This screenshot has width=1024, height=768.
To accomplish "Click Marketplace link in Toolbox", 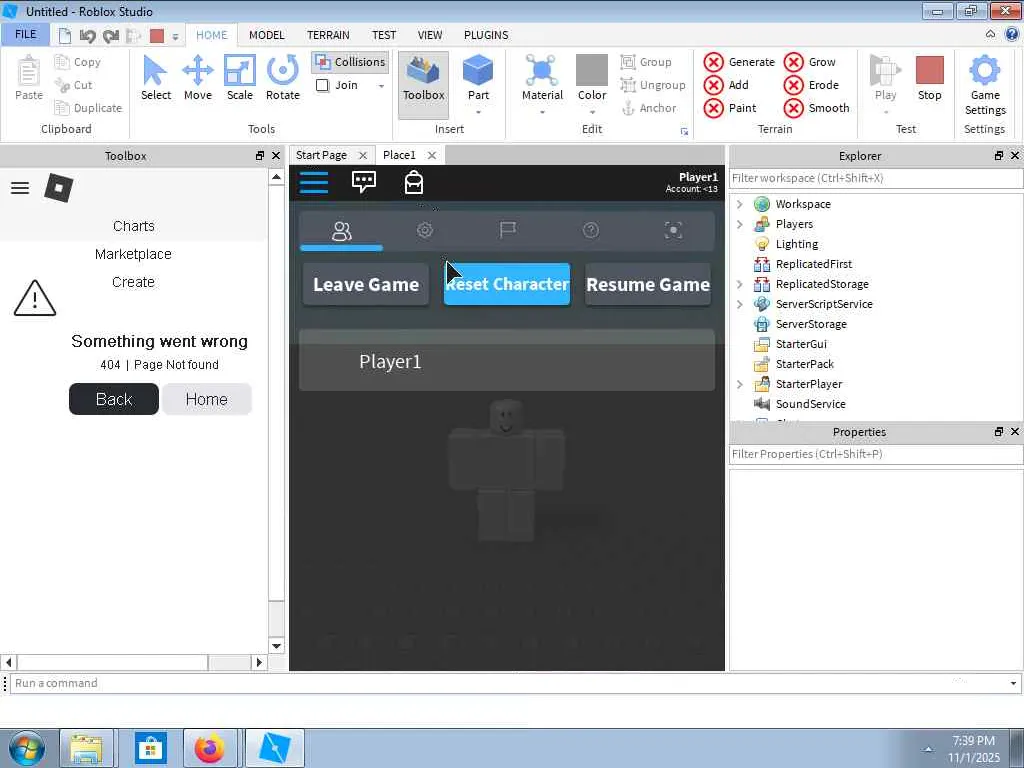I will [x=133, y=254].
